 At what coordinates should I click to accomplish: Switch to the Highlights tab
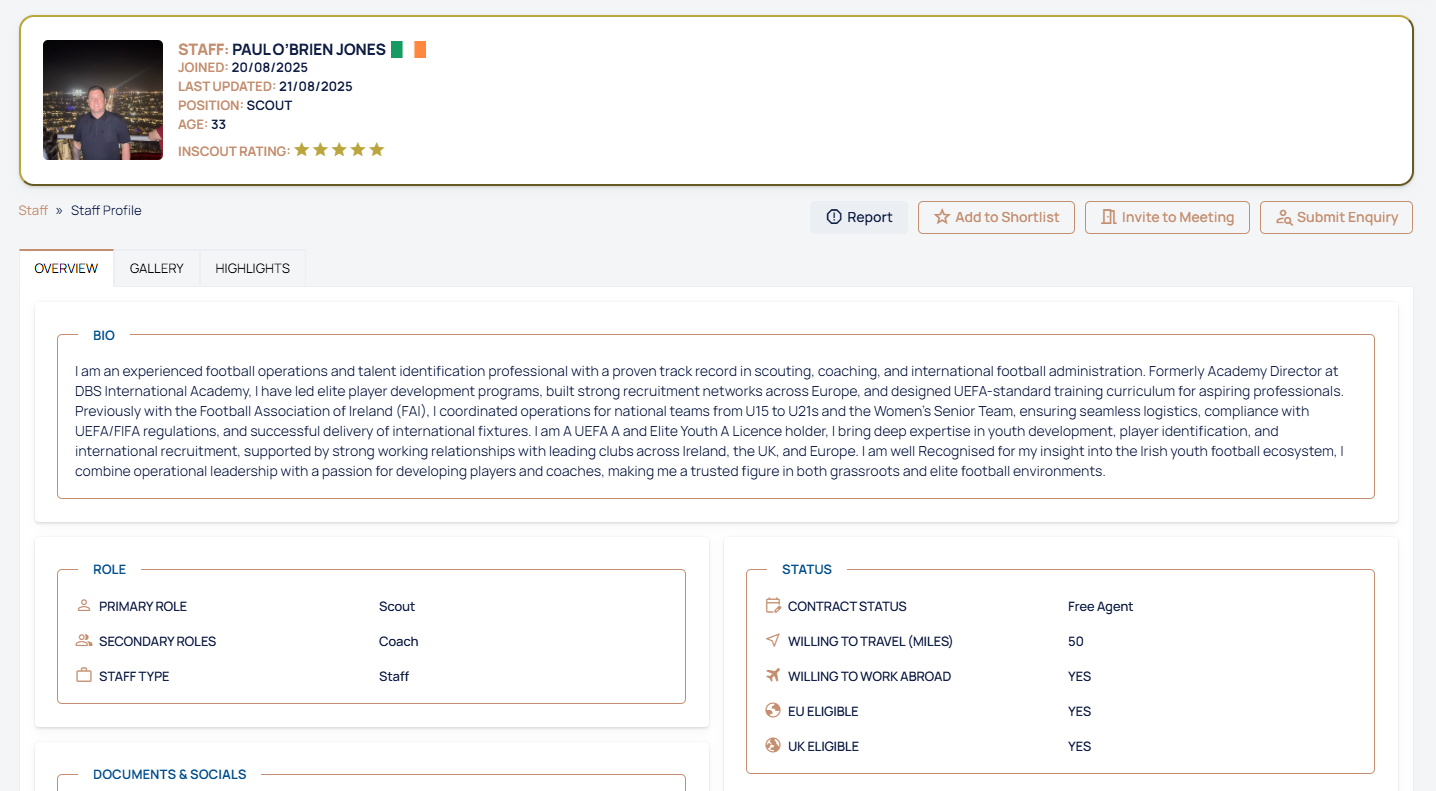pyautogui.click(x=253, y=268)
